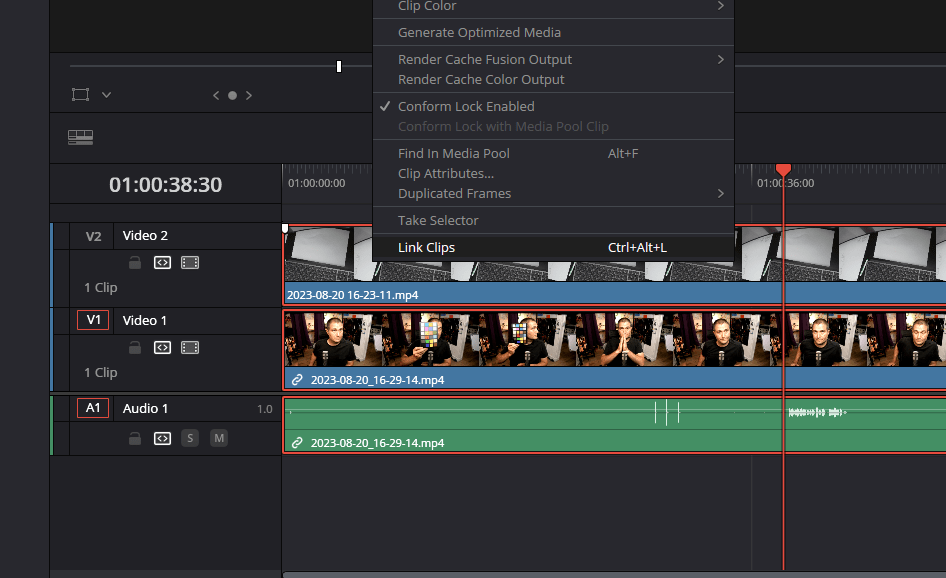Click the viewer scrubber playhead handle
This screenshot has width=946, height=578.
339,66
